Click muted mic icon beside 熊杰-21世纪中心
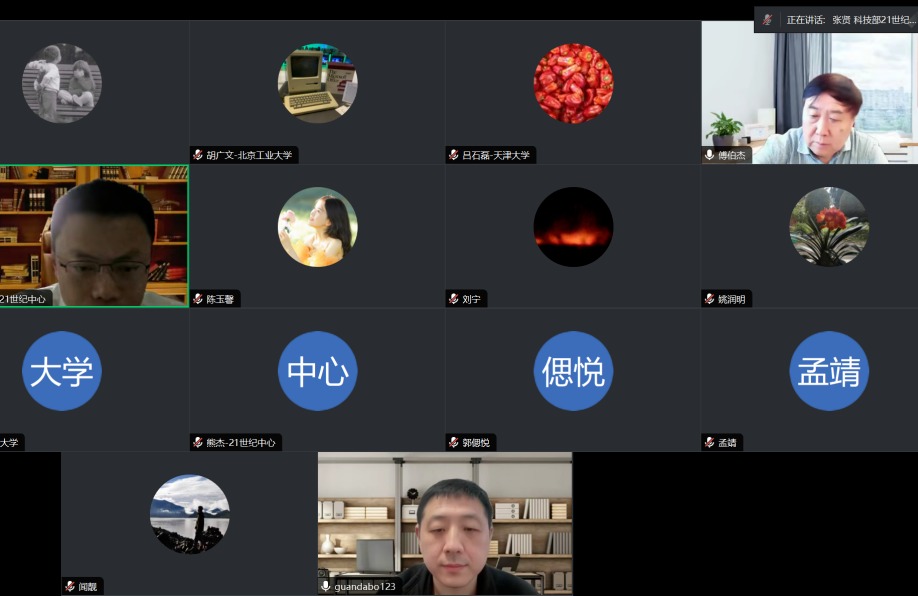 tap(198, 442)
